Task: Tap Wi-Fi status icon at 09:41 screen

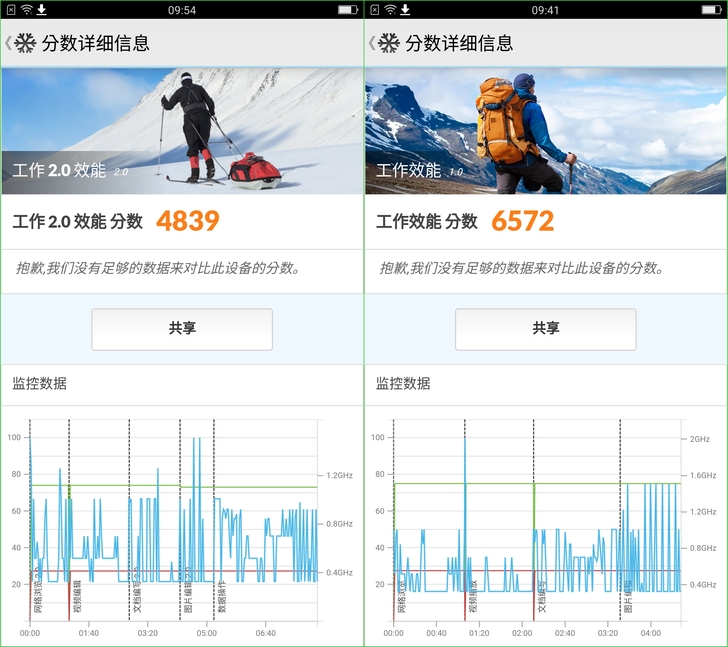Action: (390, 9)
